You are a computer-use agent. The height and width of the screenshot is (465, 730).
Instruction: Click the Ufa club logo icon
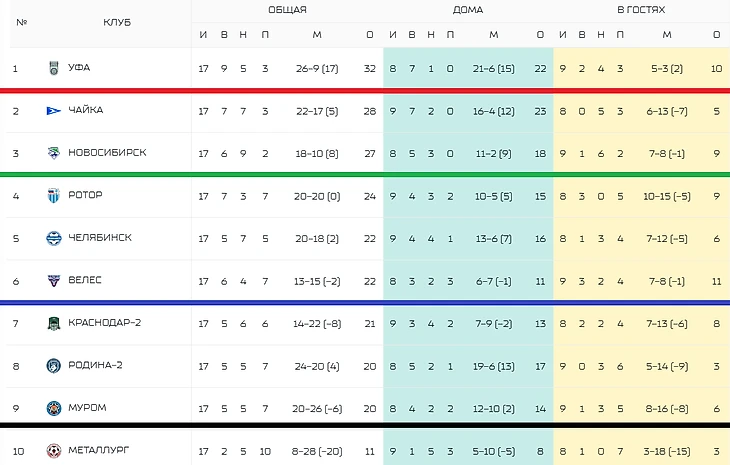point(54,69)
